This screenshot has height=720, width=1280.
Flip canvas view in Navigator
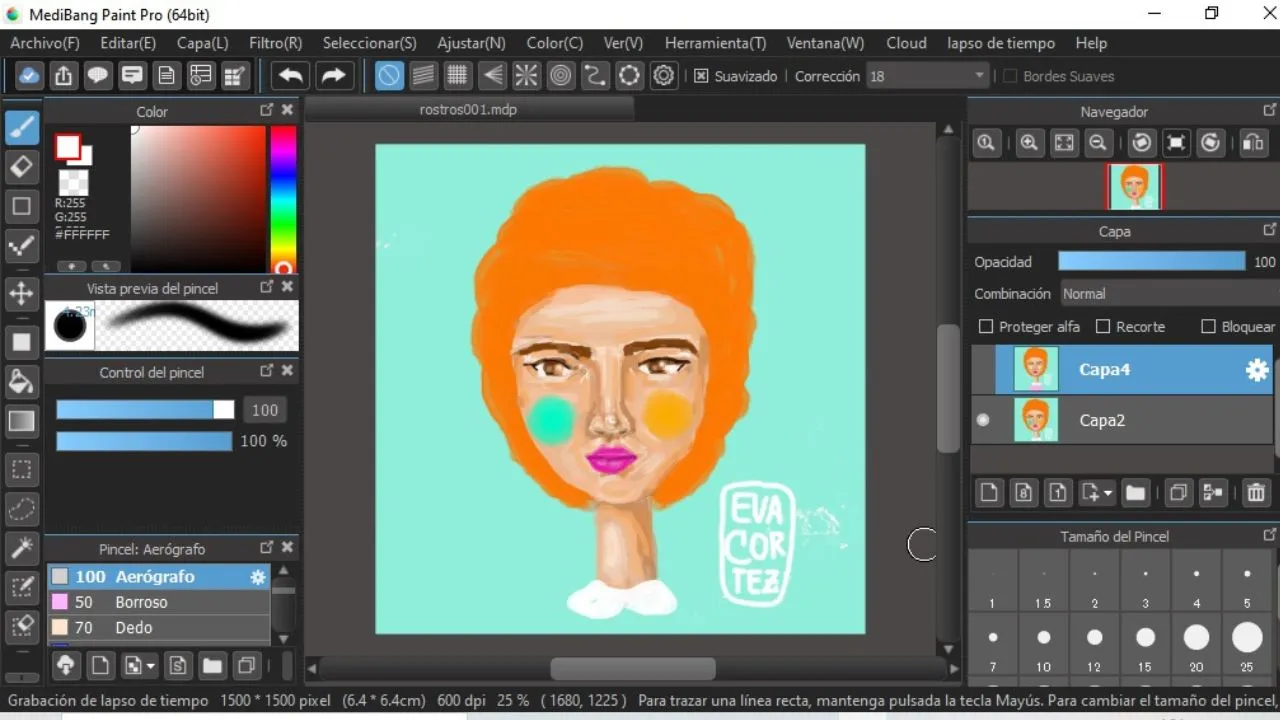click(x=1252, y=143)
